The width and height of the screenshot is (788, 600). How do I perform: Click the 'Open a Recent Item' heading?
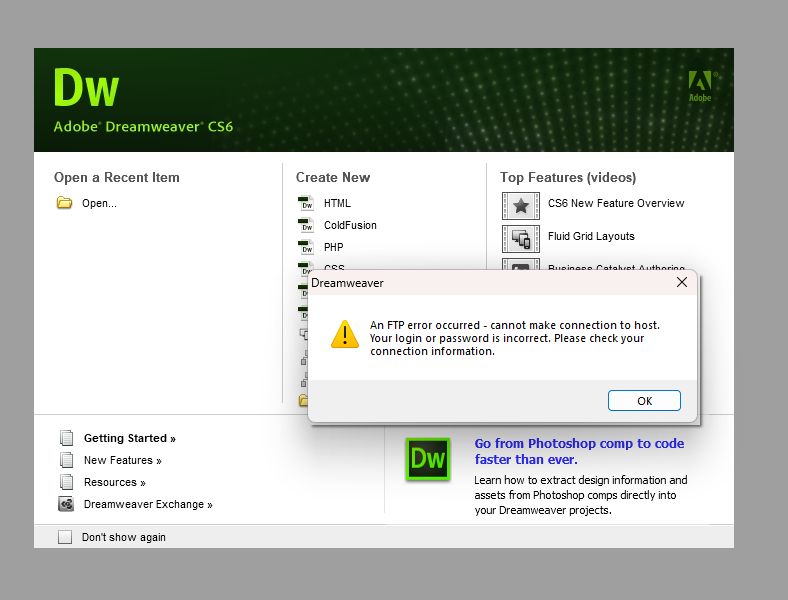tap(117, 177)
